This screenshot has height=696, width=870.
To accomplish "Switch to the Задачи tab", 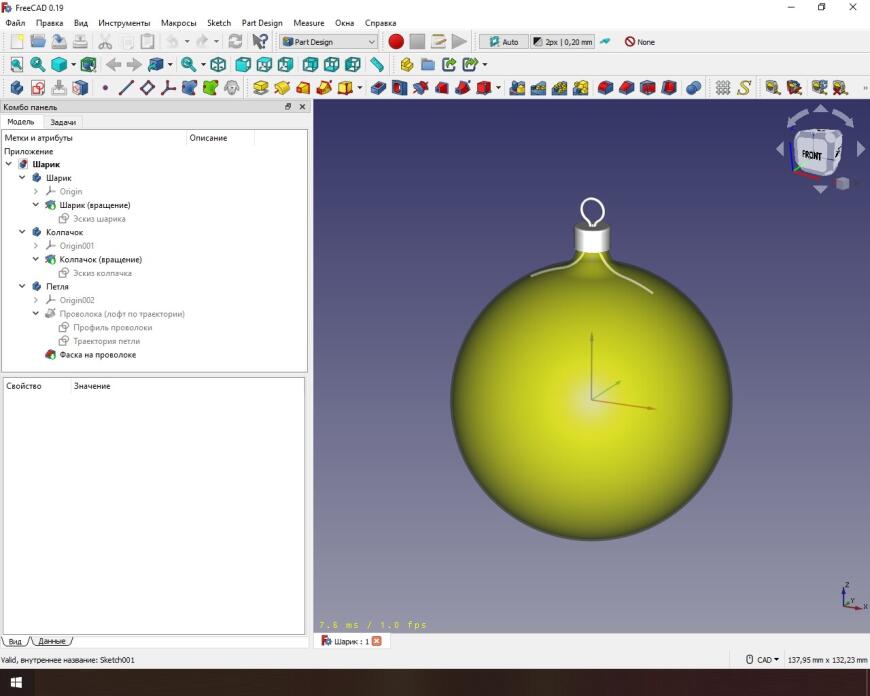I will click(x=63, y=122).
